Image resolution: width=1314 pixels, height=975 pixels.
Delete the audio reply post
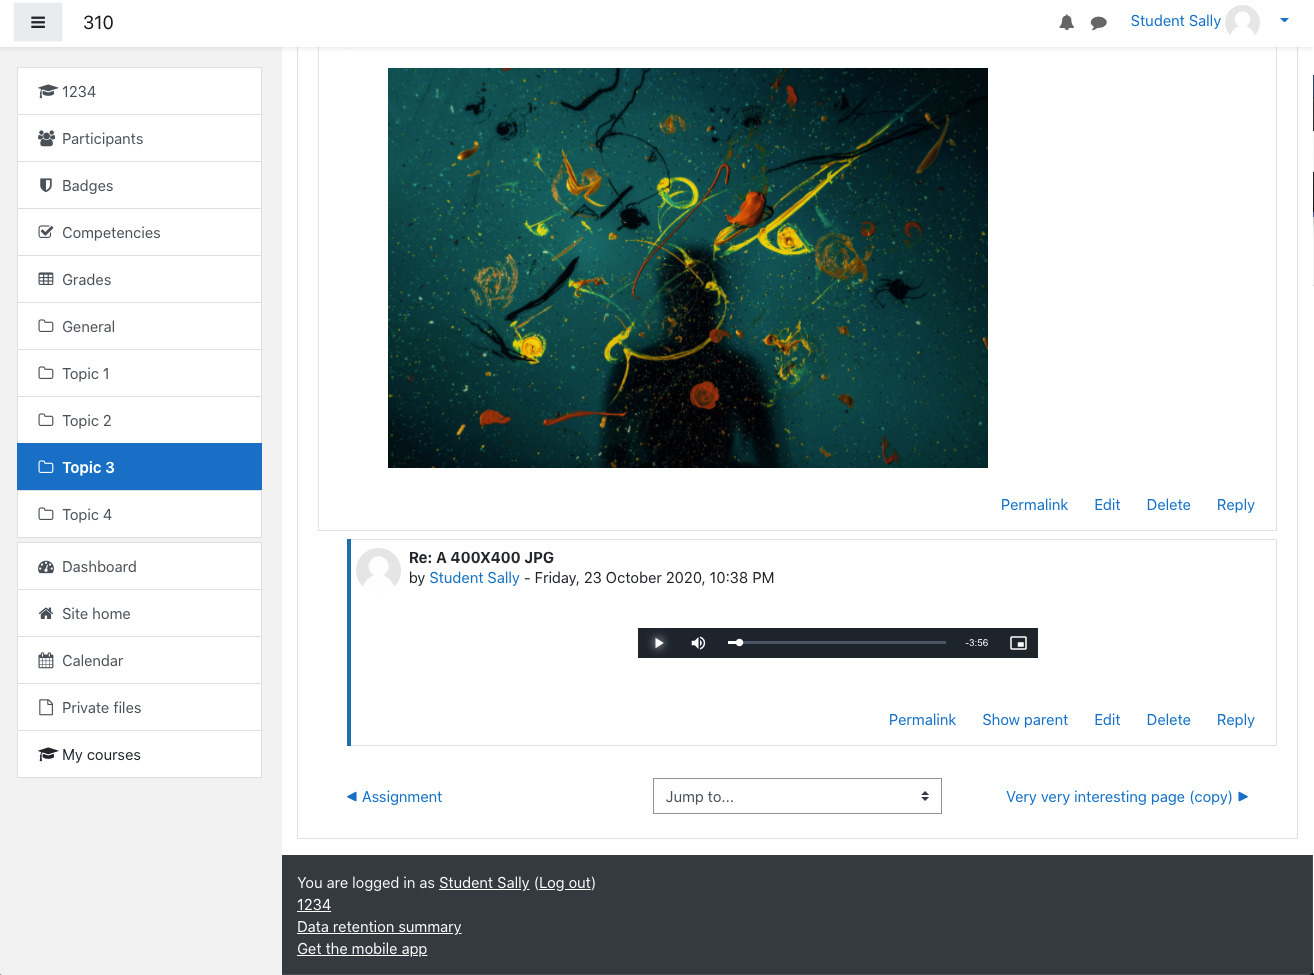[1168, 720]
